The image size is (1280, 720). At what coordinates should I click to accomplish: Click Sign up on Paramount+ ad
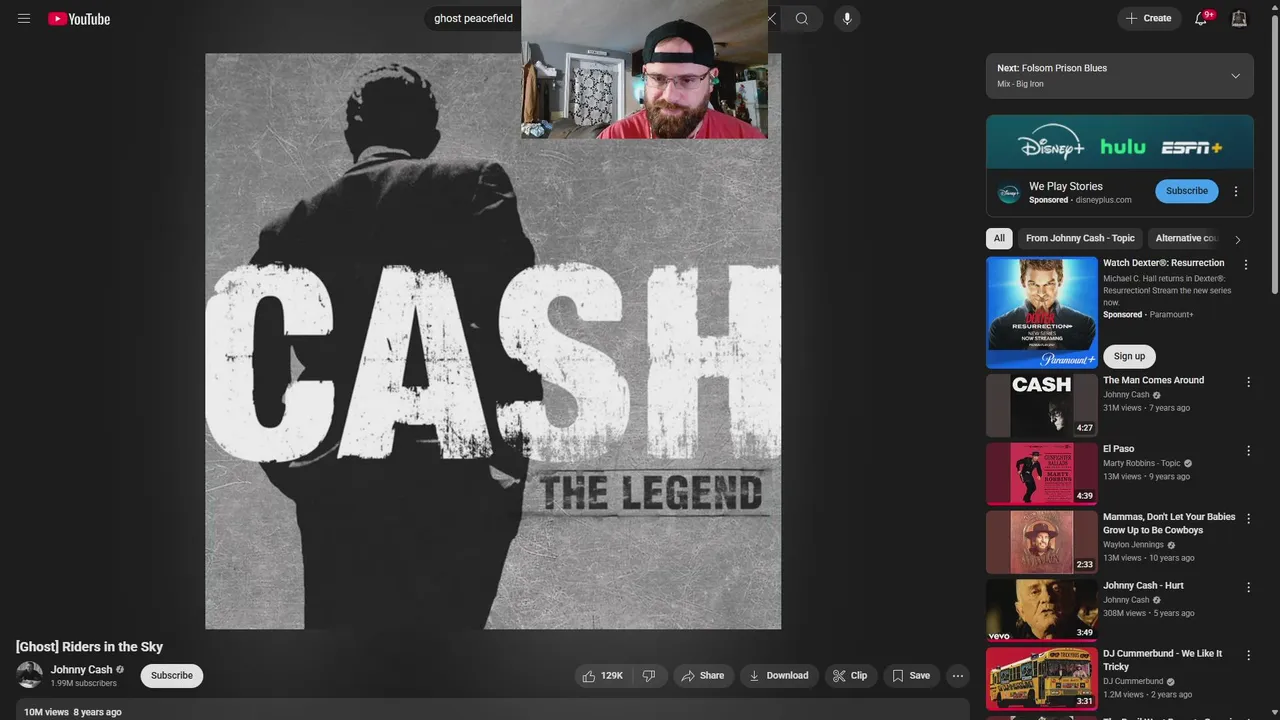(1129, 356)
